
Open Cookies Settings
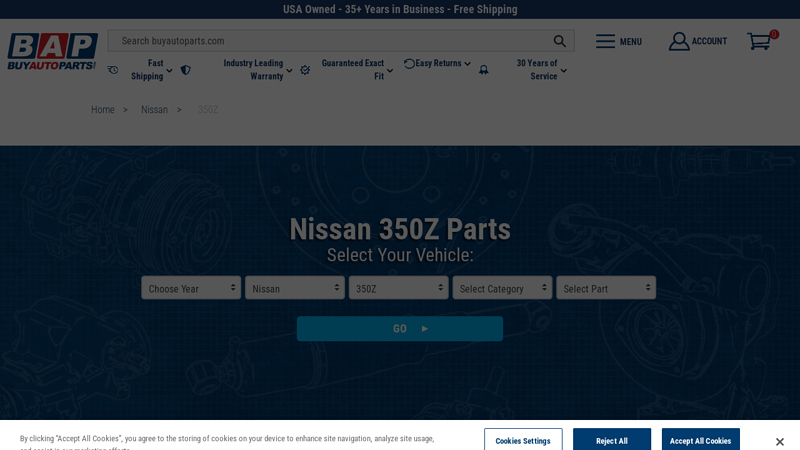(523, 440)
